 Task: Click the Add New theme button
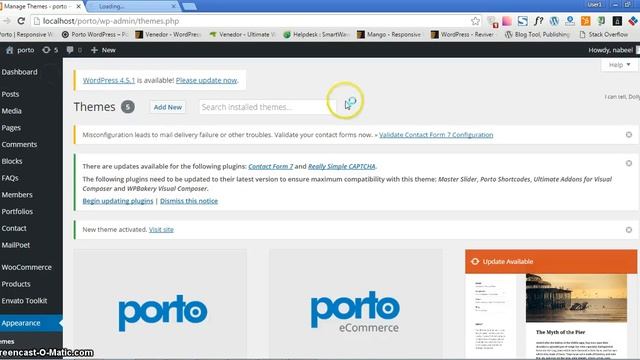pos(167,107)
